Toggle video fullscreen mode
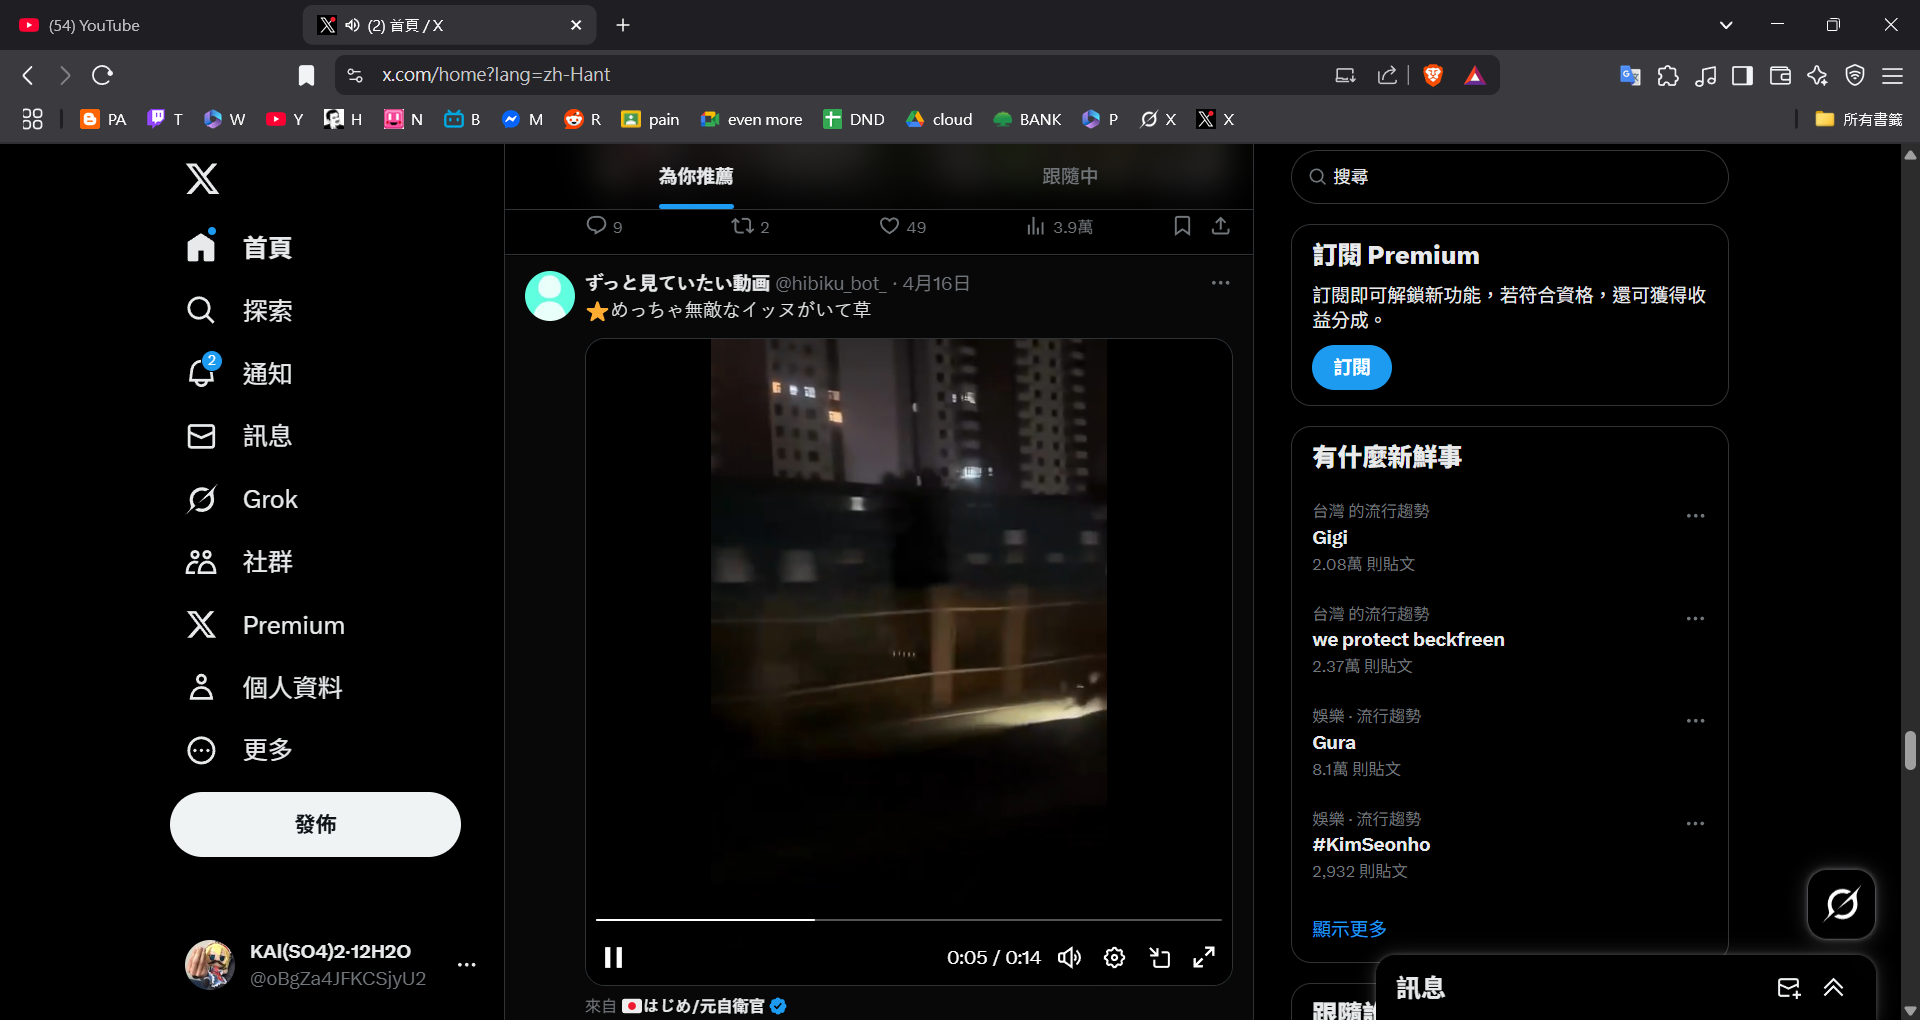Screen dimensions: 1920x1020 coord(1204,958)
